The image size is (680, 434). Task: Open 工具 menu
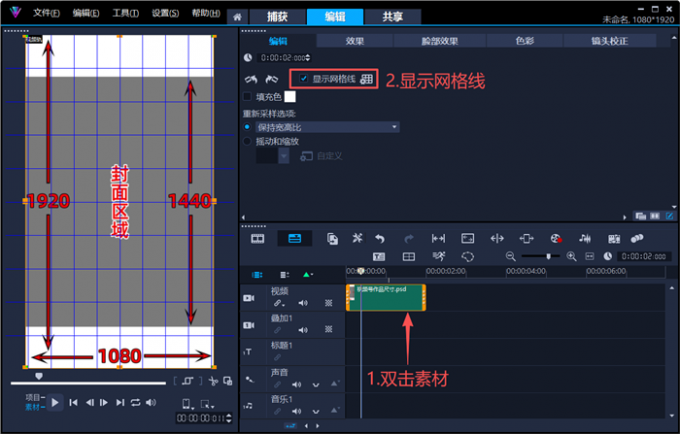[x=125, y=13]
